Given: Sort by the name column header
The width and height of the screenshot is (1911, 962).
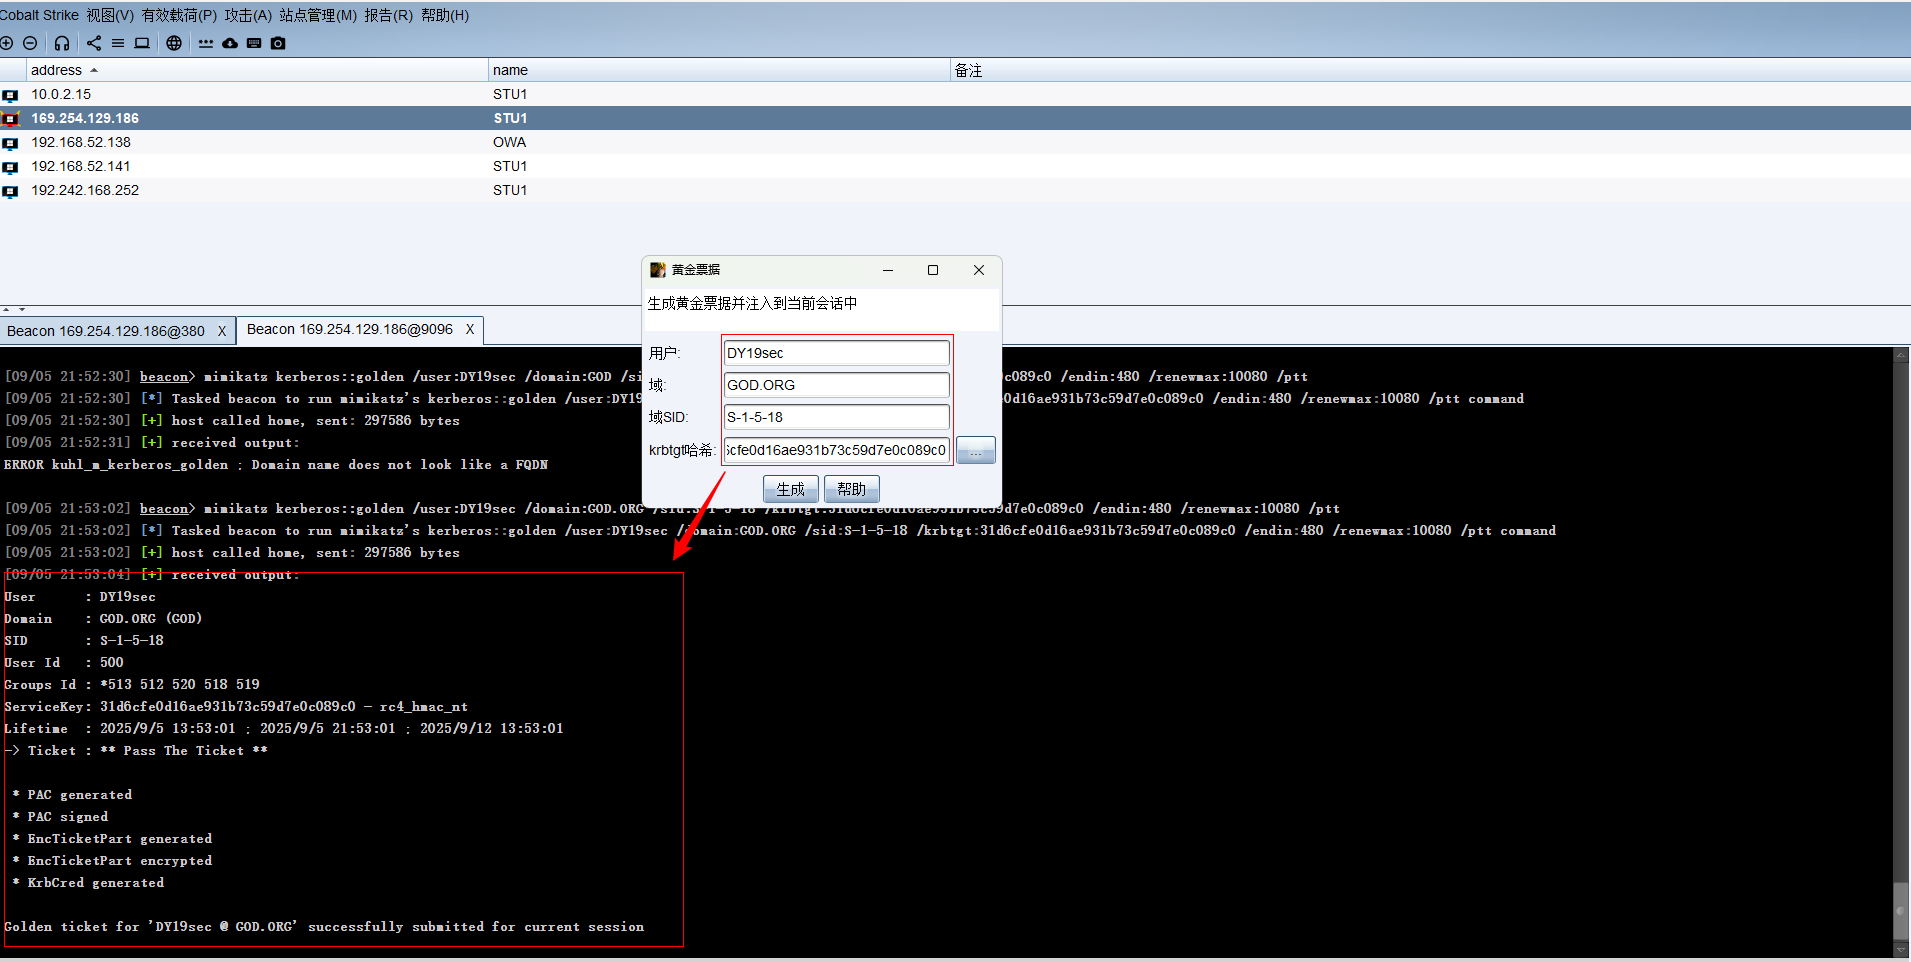Looking at the screenshot, I should [x=718, y=70].
